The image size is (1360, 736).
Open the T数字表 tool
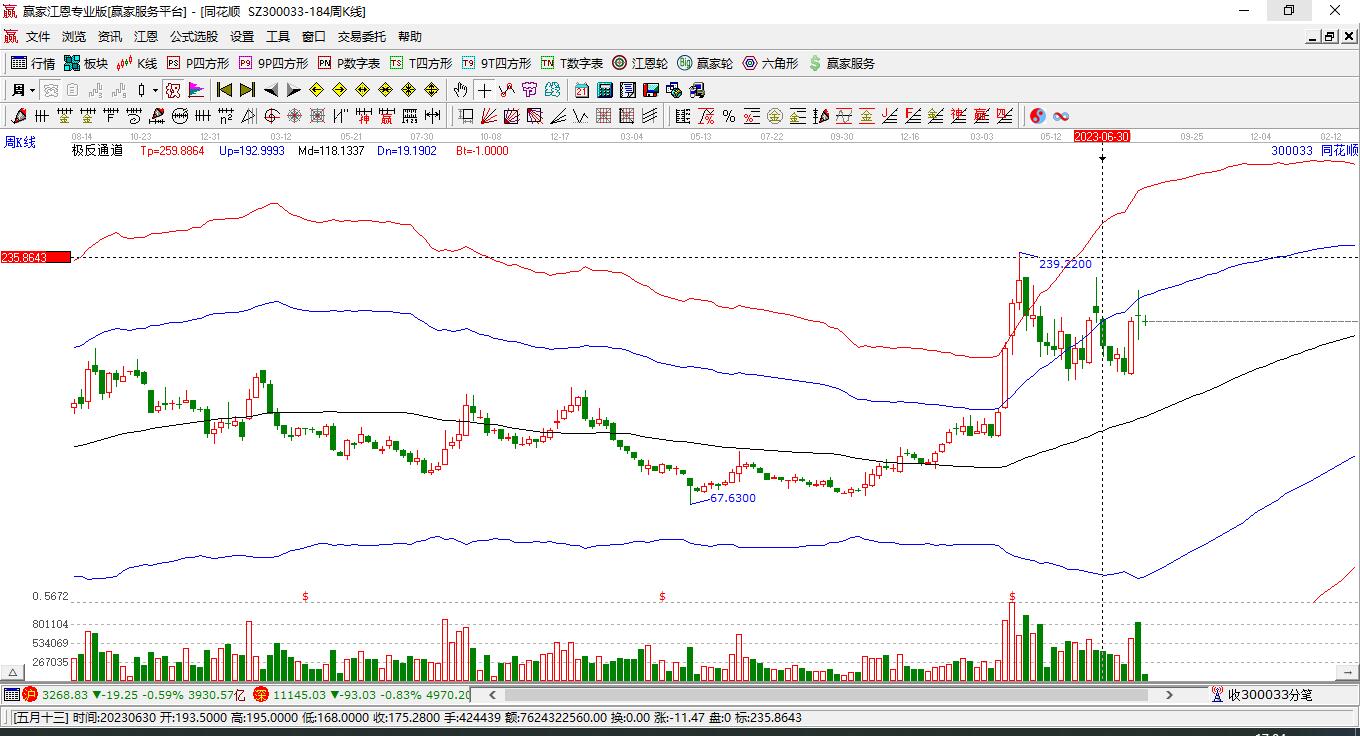click(x=572, y=63)
